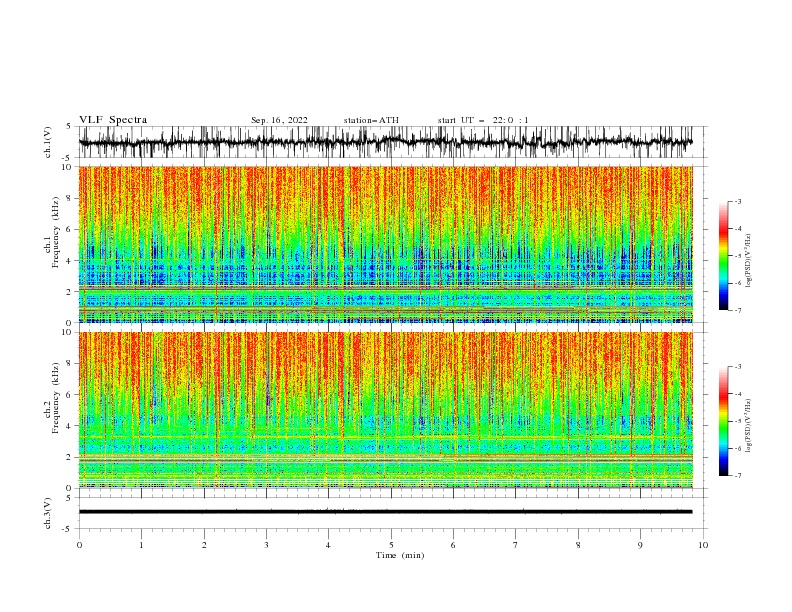This screenshot has width=792, height=612.
Task: Click ch.1 colorbar tick value "-7"
Action: [738, 311]
